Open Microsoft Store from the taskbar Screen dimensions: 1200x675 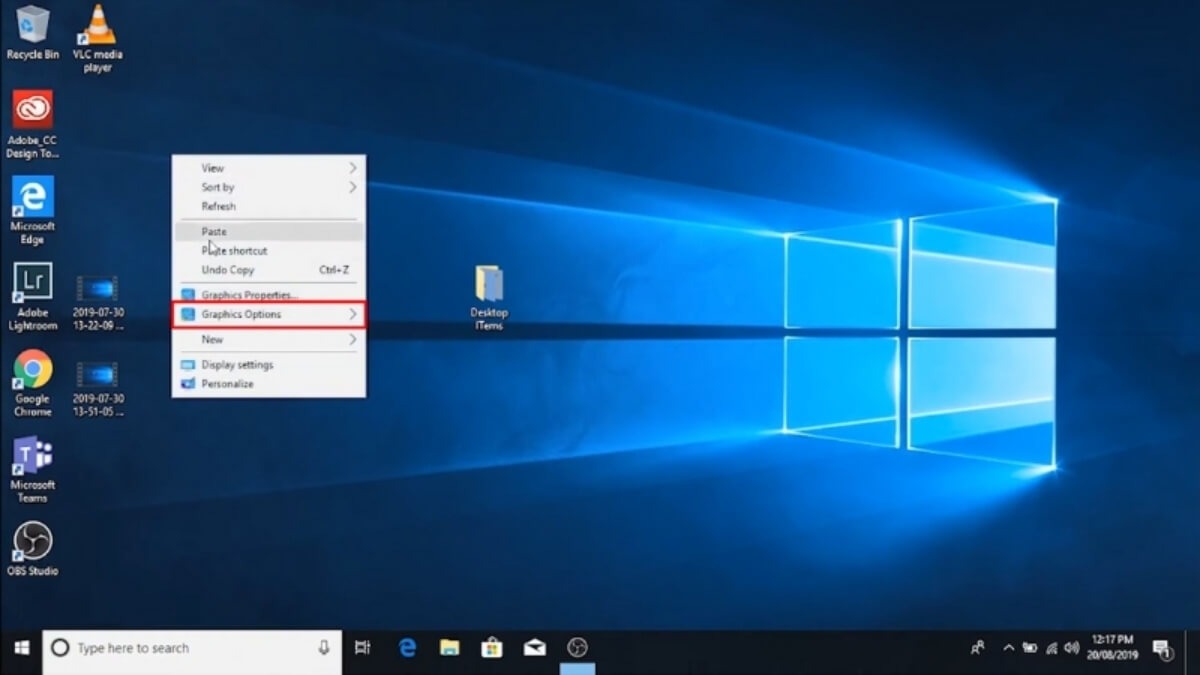[492, 648]
